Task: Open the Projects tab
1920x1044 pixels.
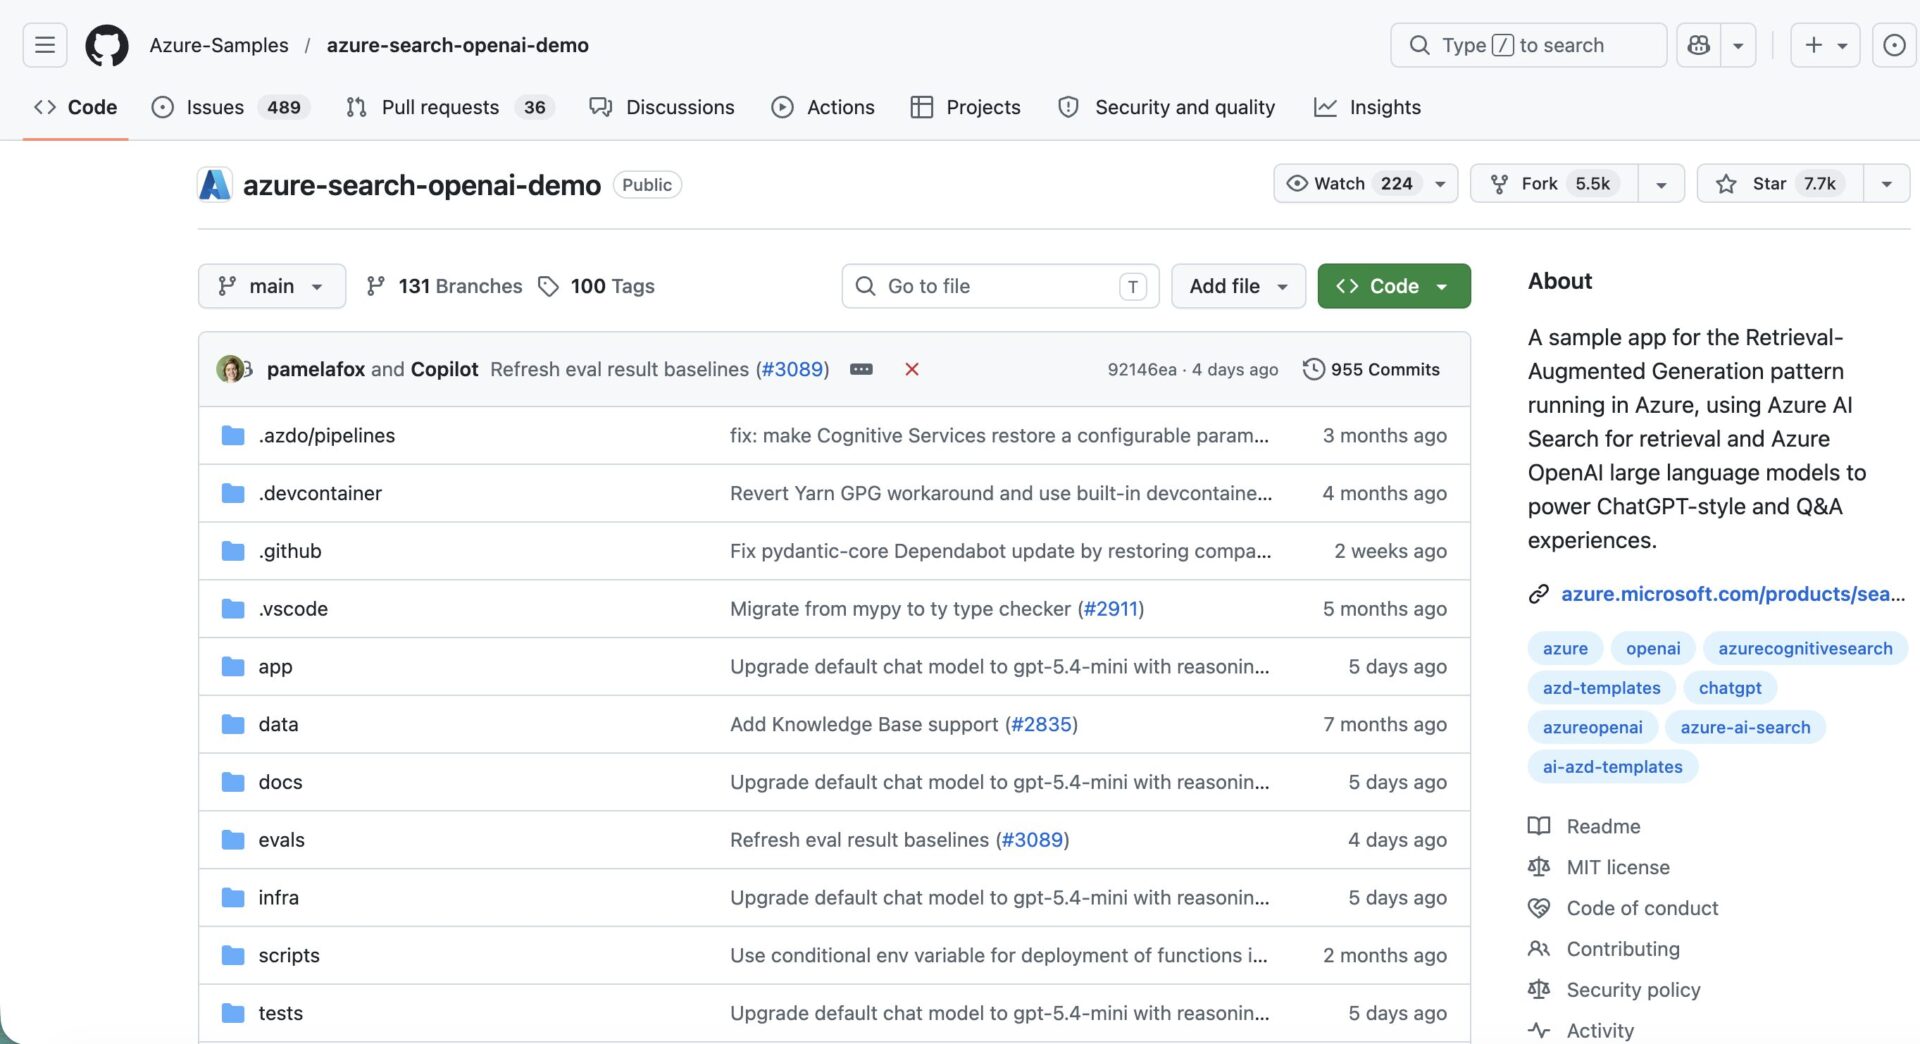Action: click(x=966, y=107)
